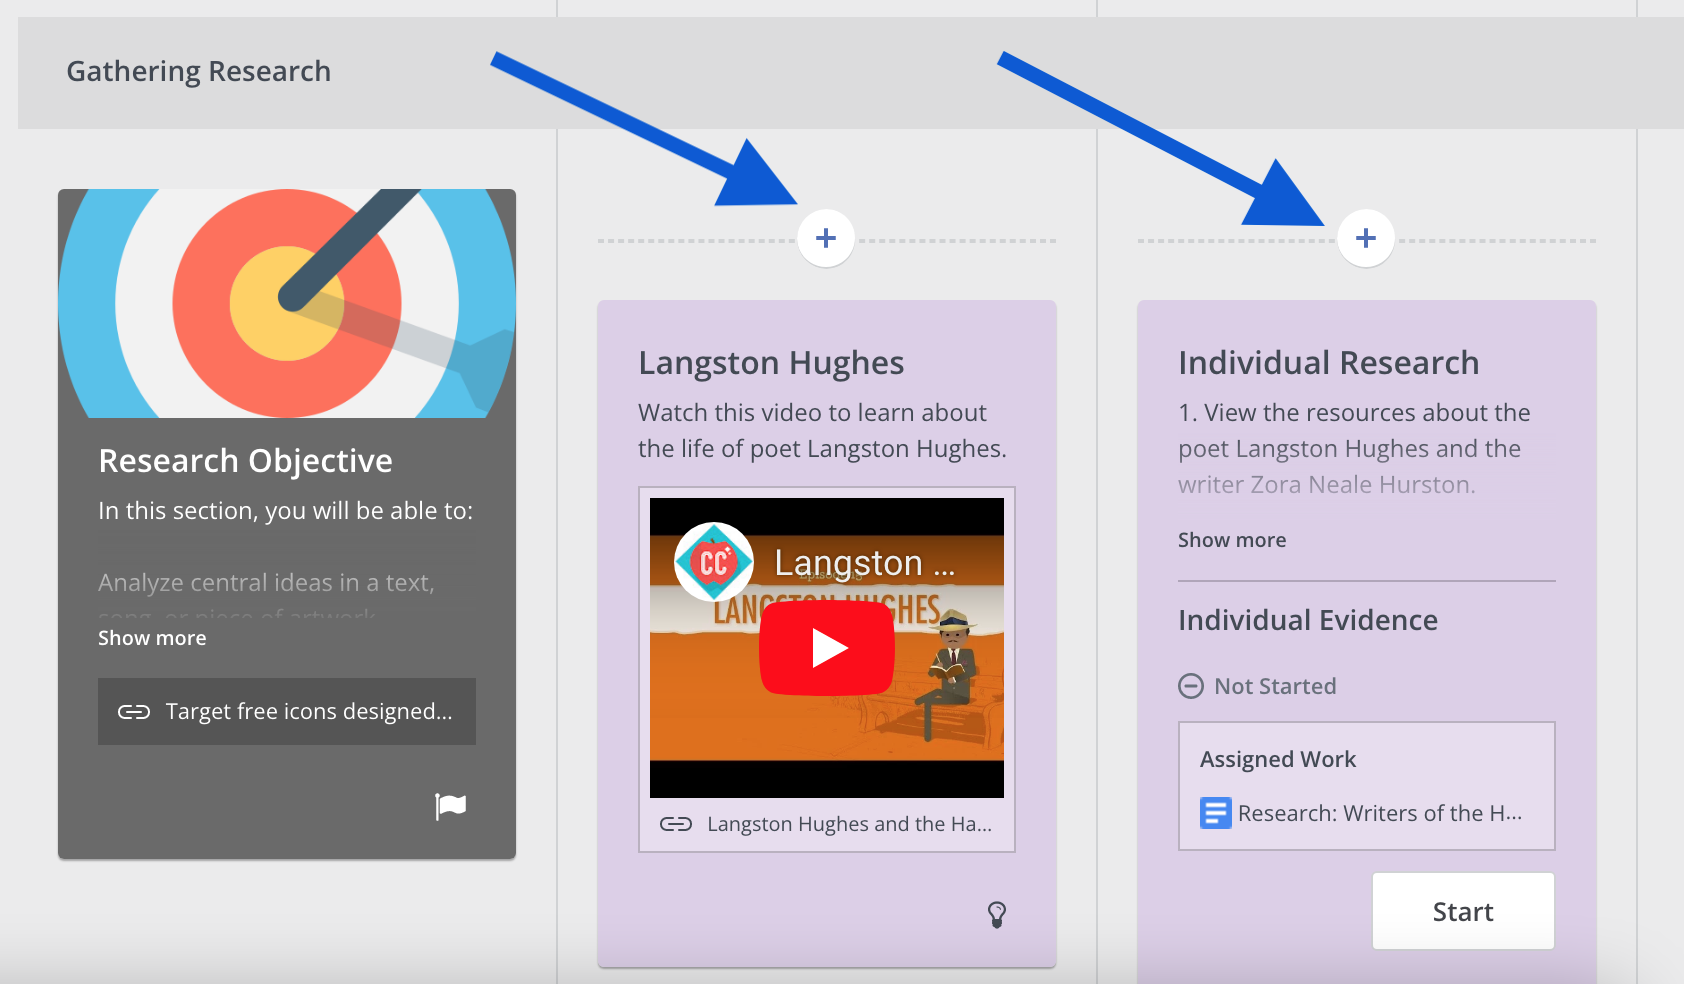Viewport: 1684px width, 984px height.
Task: Click the Not Started status icon
Action: pos(1191,686)
